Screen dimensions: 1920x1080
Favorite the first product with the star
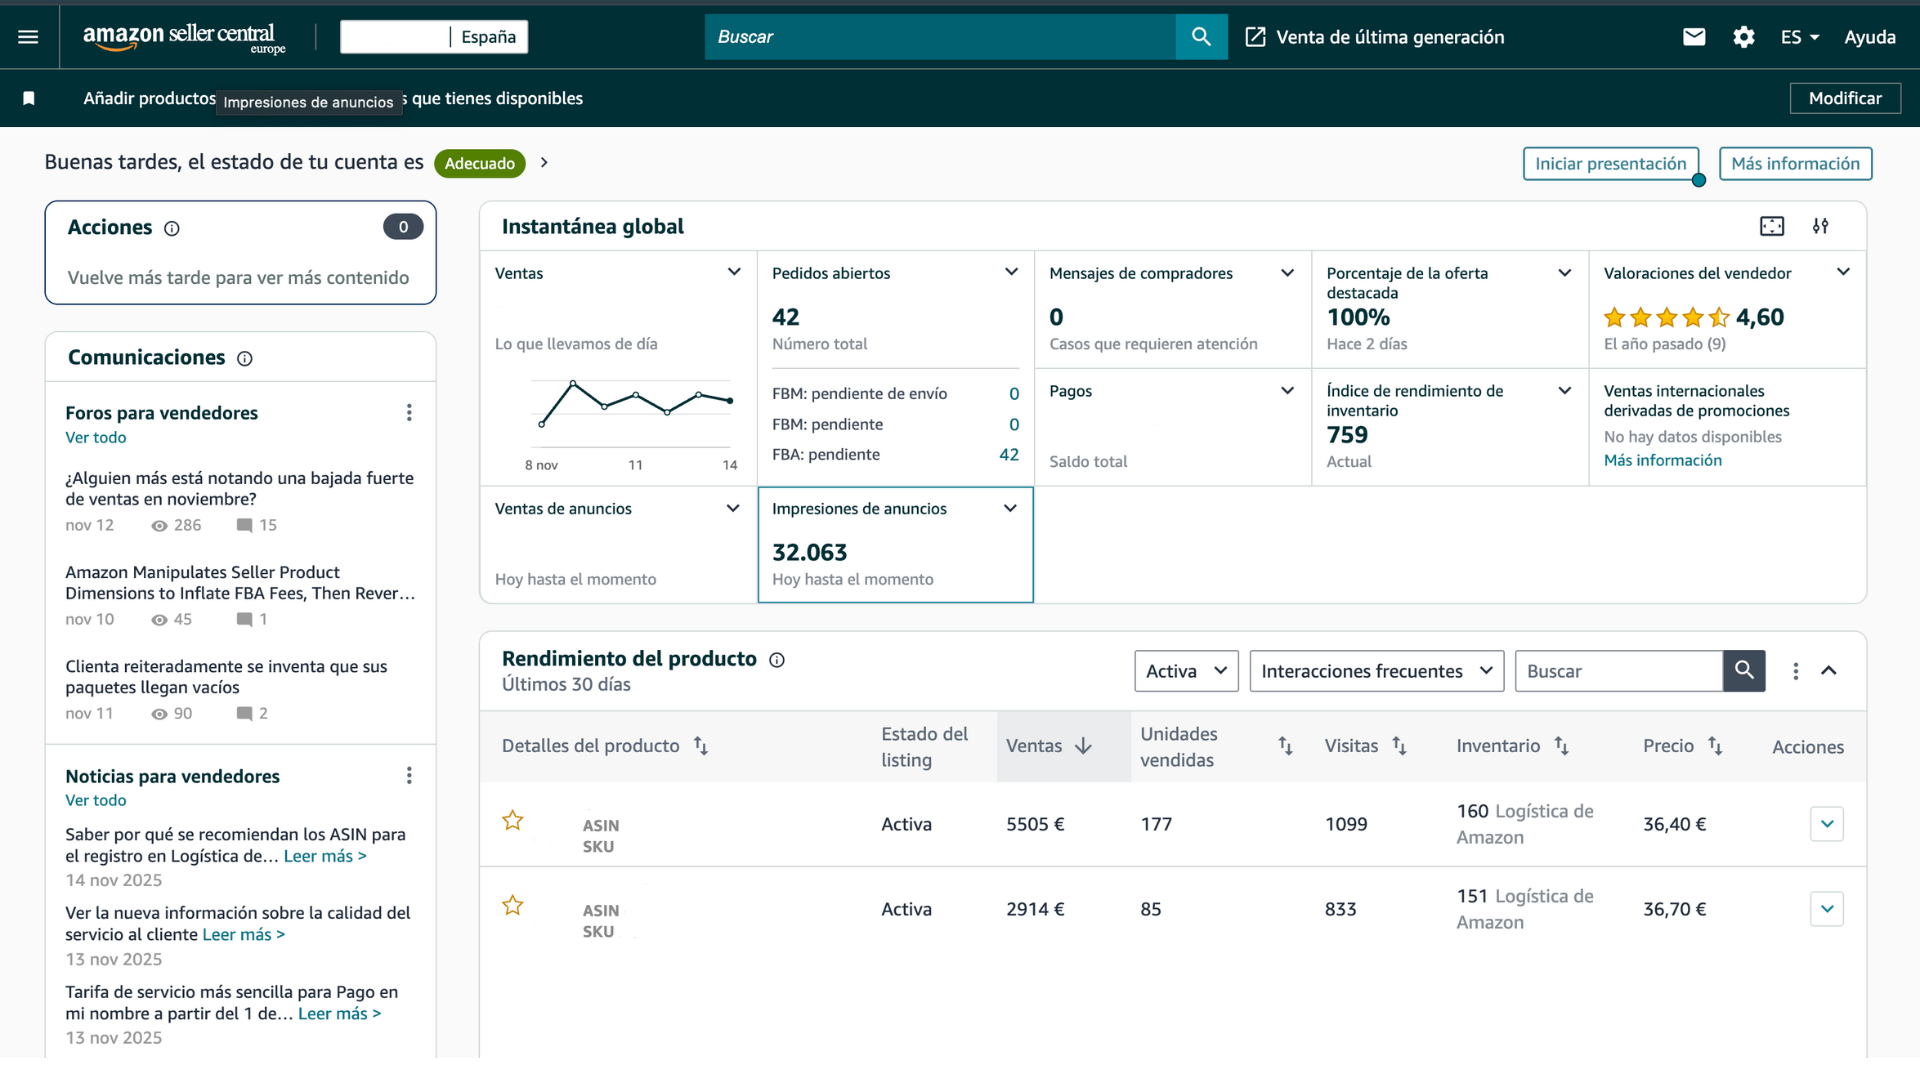click(513, 821)
